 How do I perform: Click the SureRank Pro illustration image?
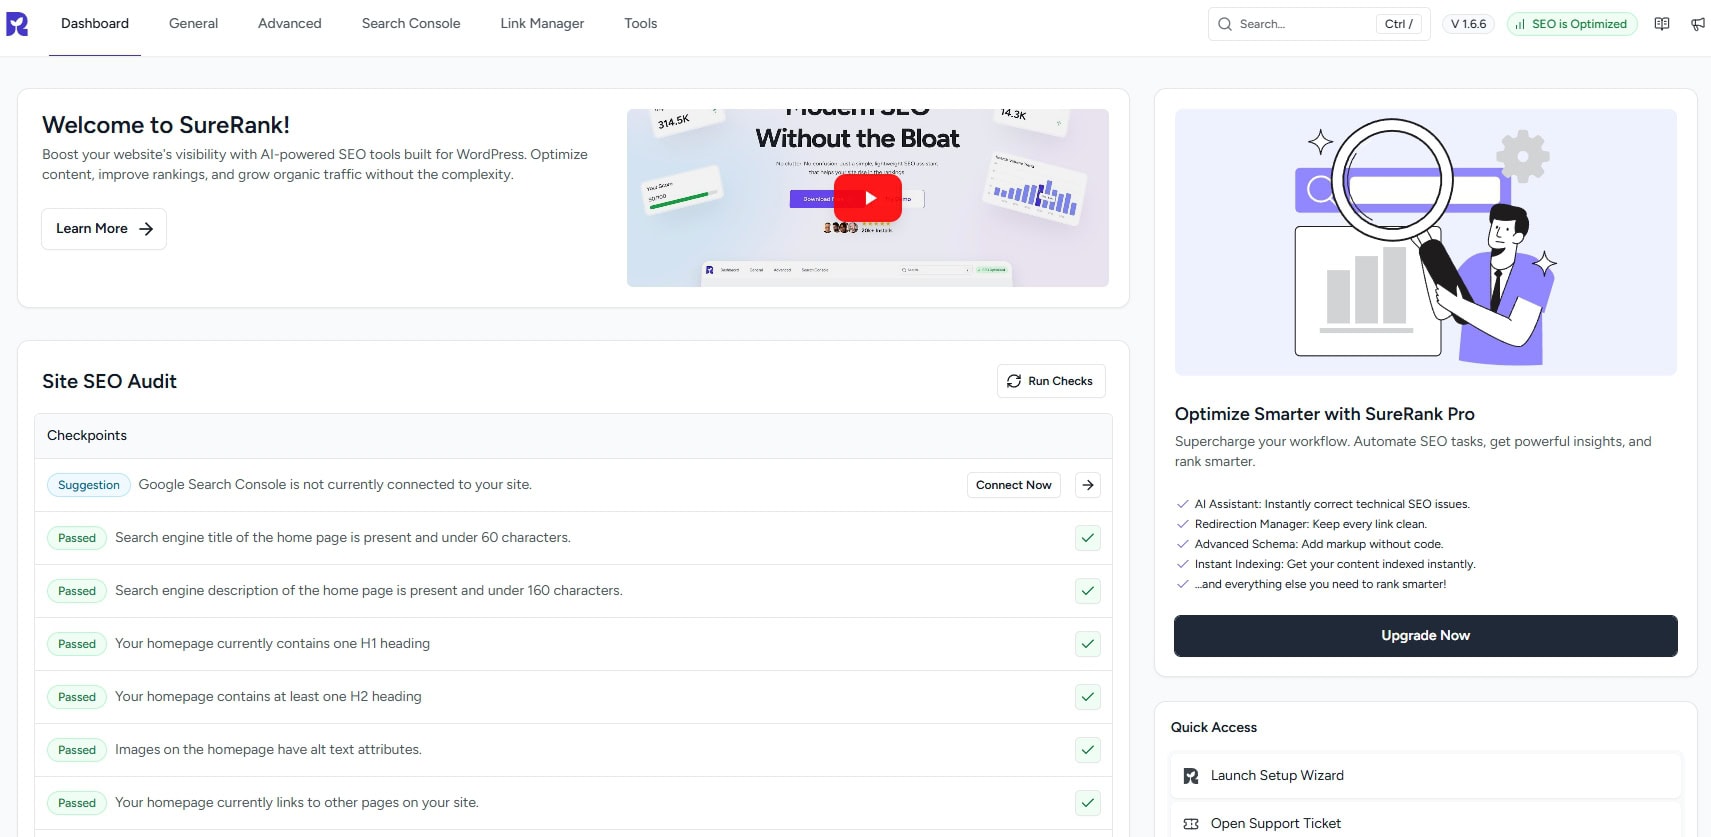(x=1426, y=242)
